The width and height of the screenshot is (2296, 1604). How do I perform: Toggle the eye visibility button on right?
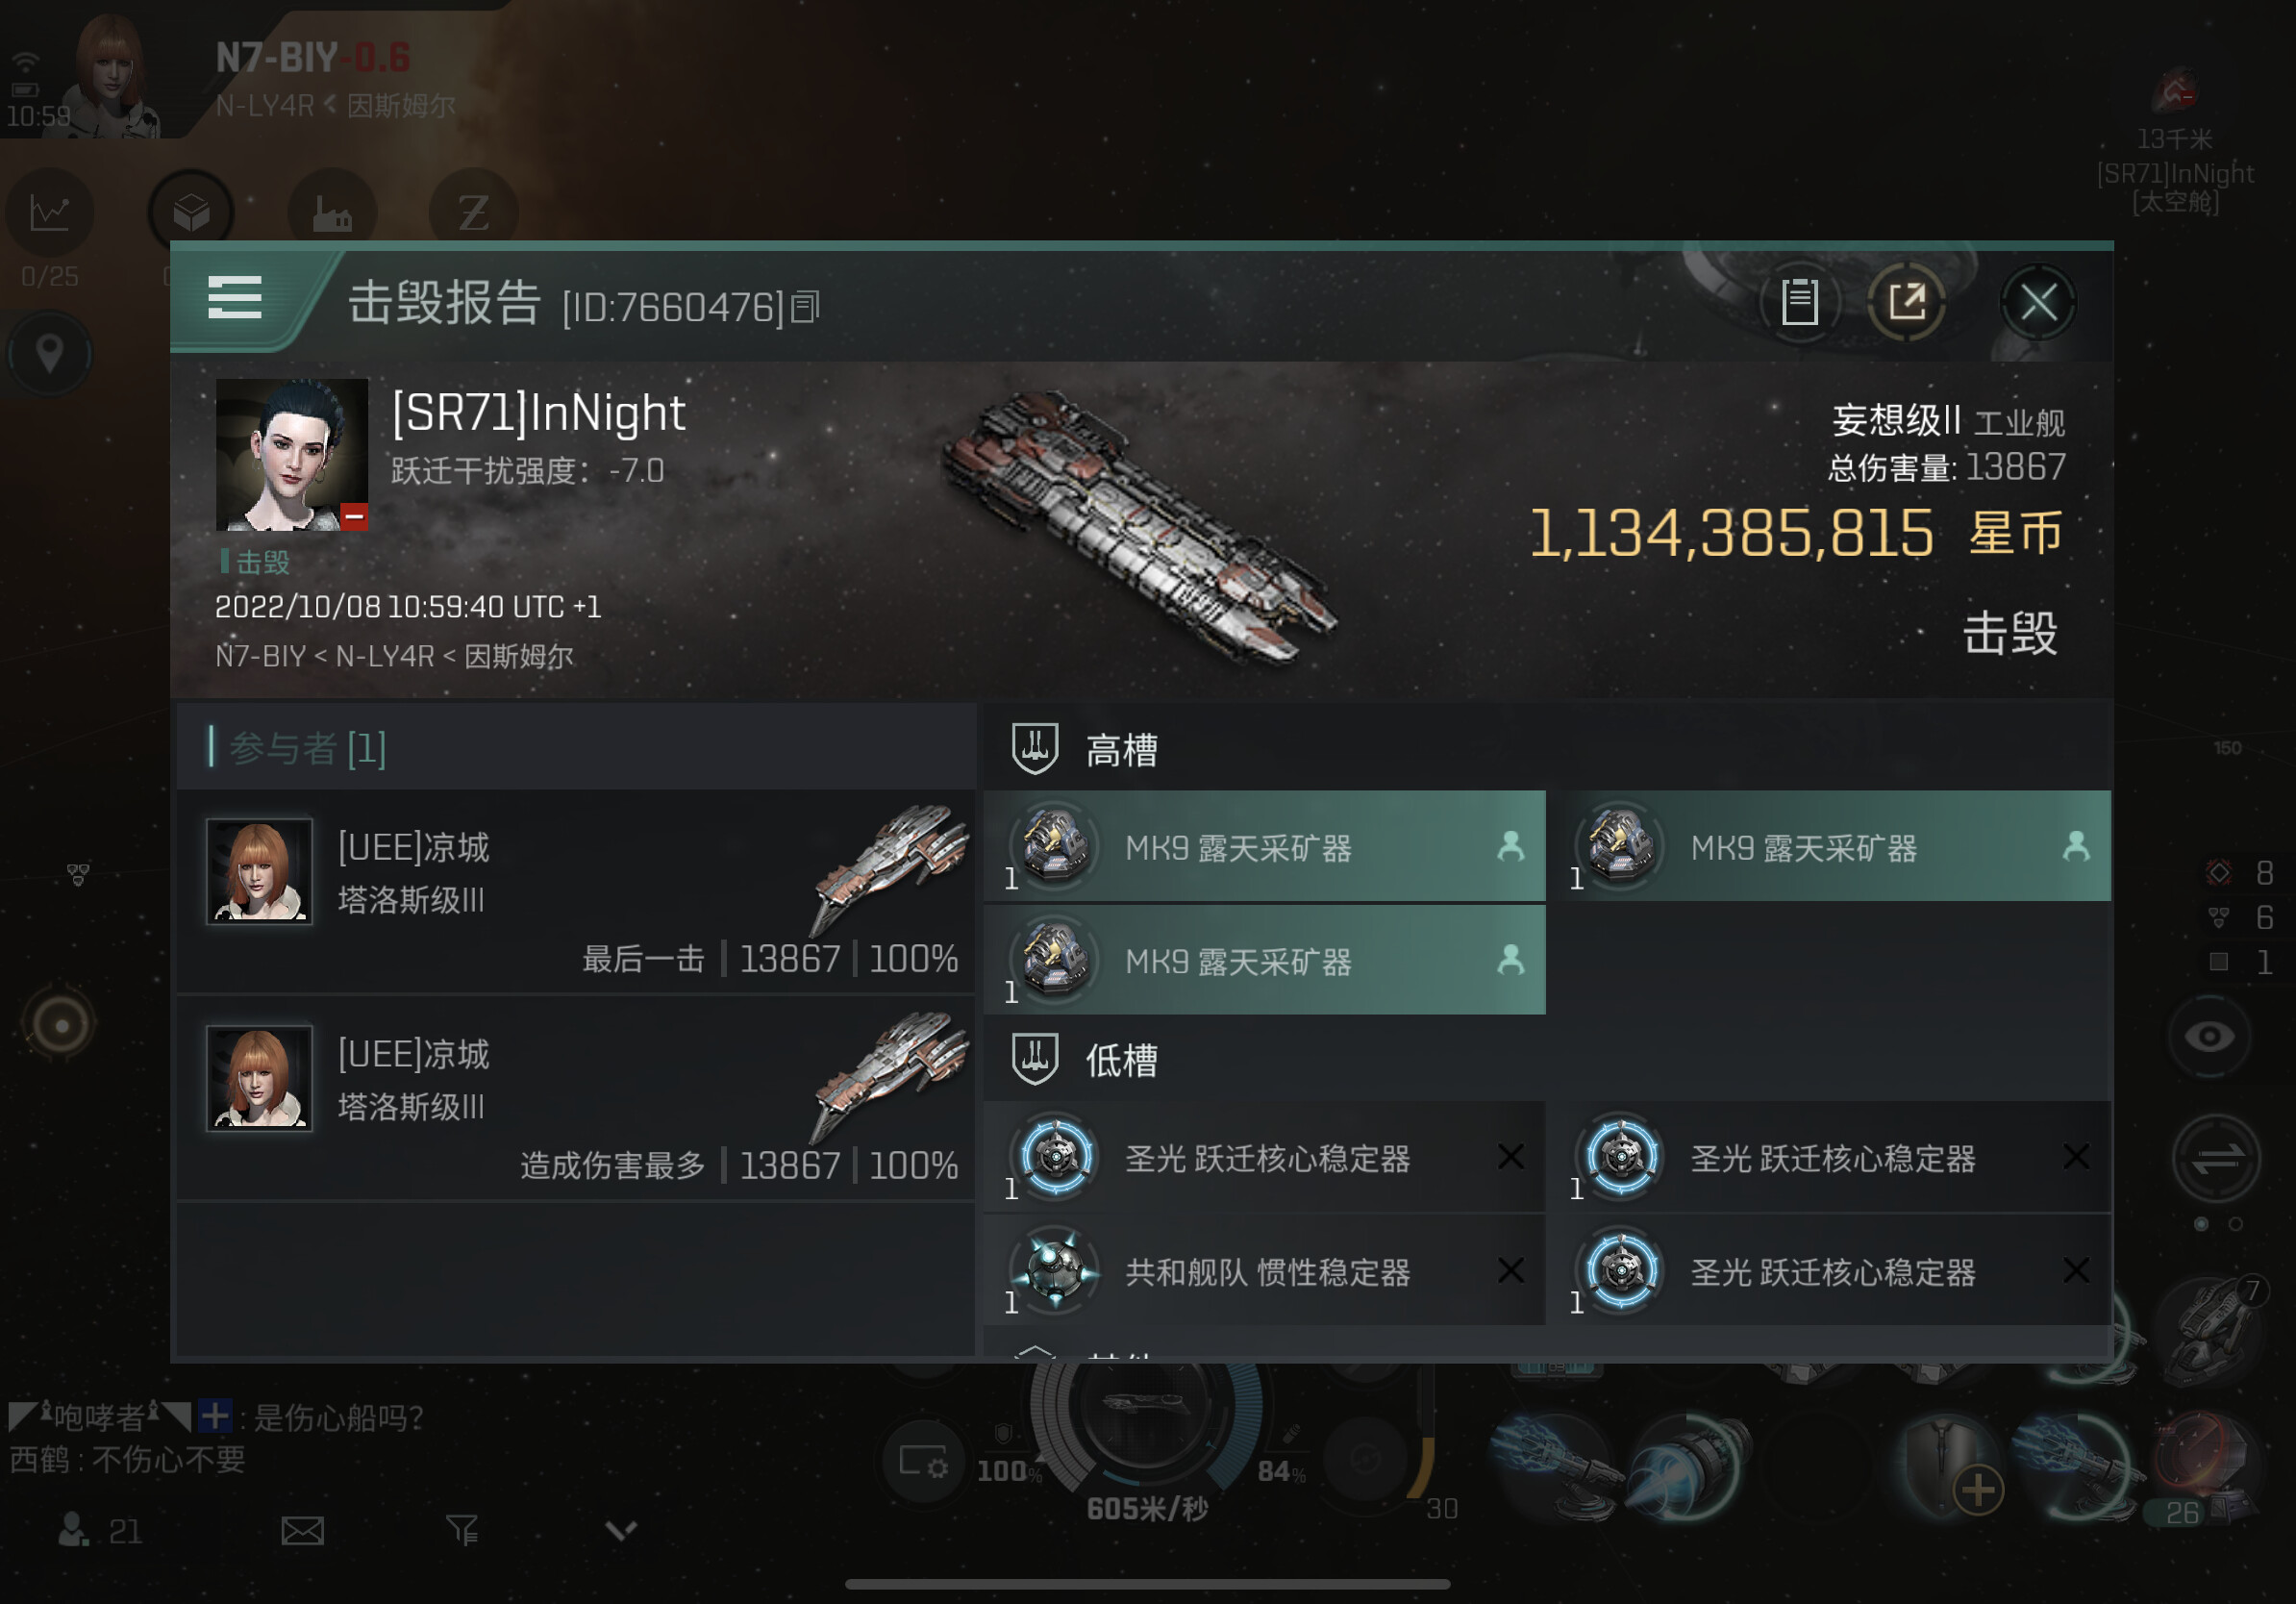(x=2210, y=1036)
